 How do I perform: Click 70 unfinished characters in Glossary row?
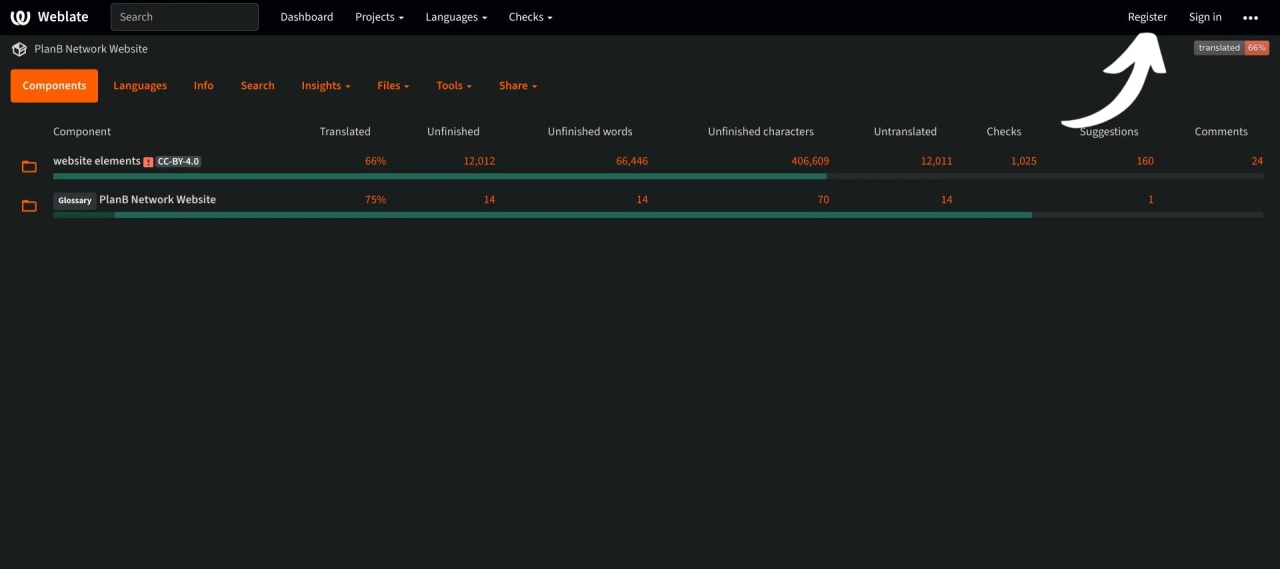(823, 200)
